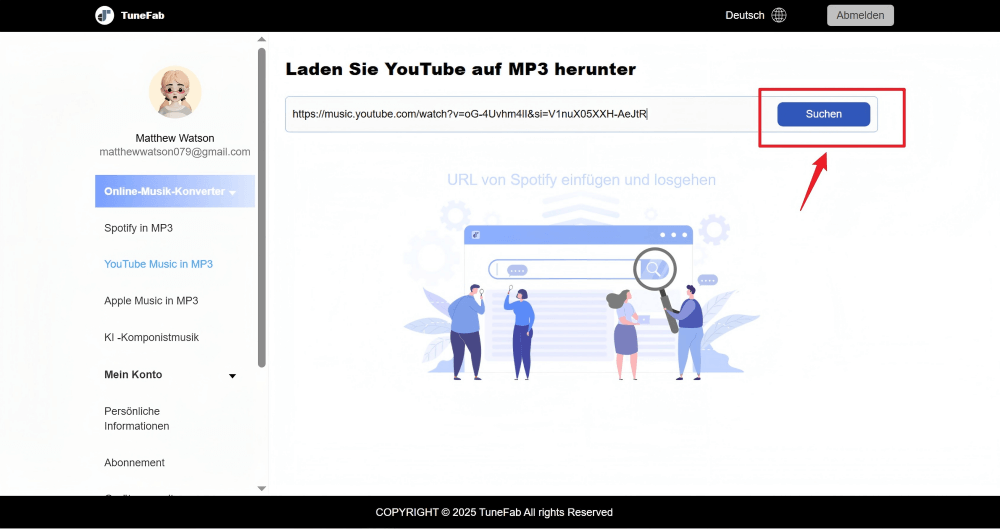Click the sidebar scrollbar thumb

(x=262, y=200)
